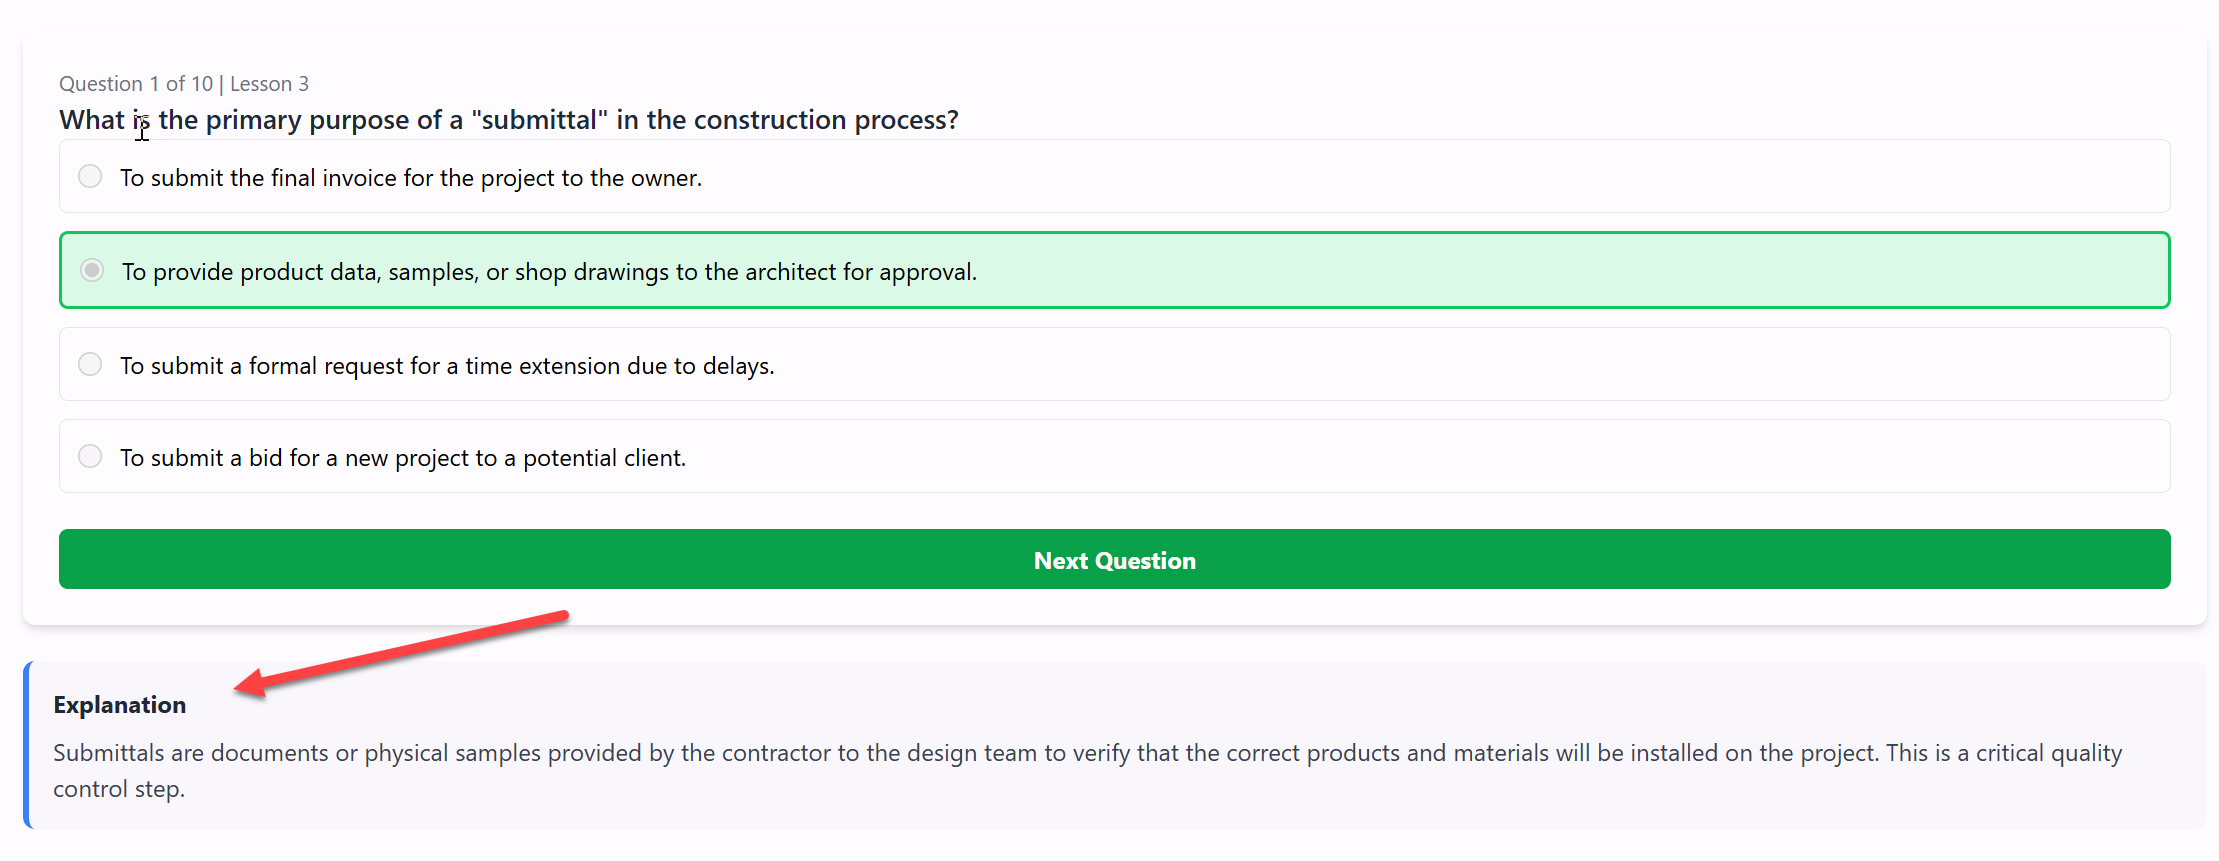Image resolution: width=2219 pixels, height=861 pixels.
Task: Click the blue left border of explanation panel
Action: point(27,745)
